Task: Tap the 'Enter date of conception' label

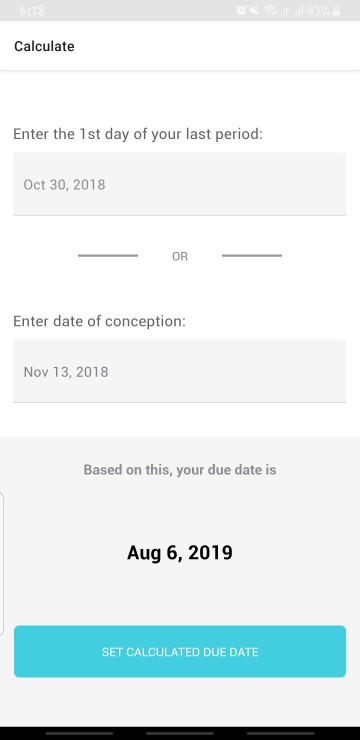Action: [100, 321]
